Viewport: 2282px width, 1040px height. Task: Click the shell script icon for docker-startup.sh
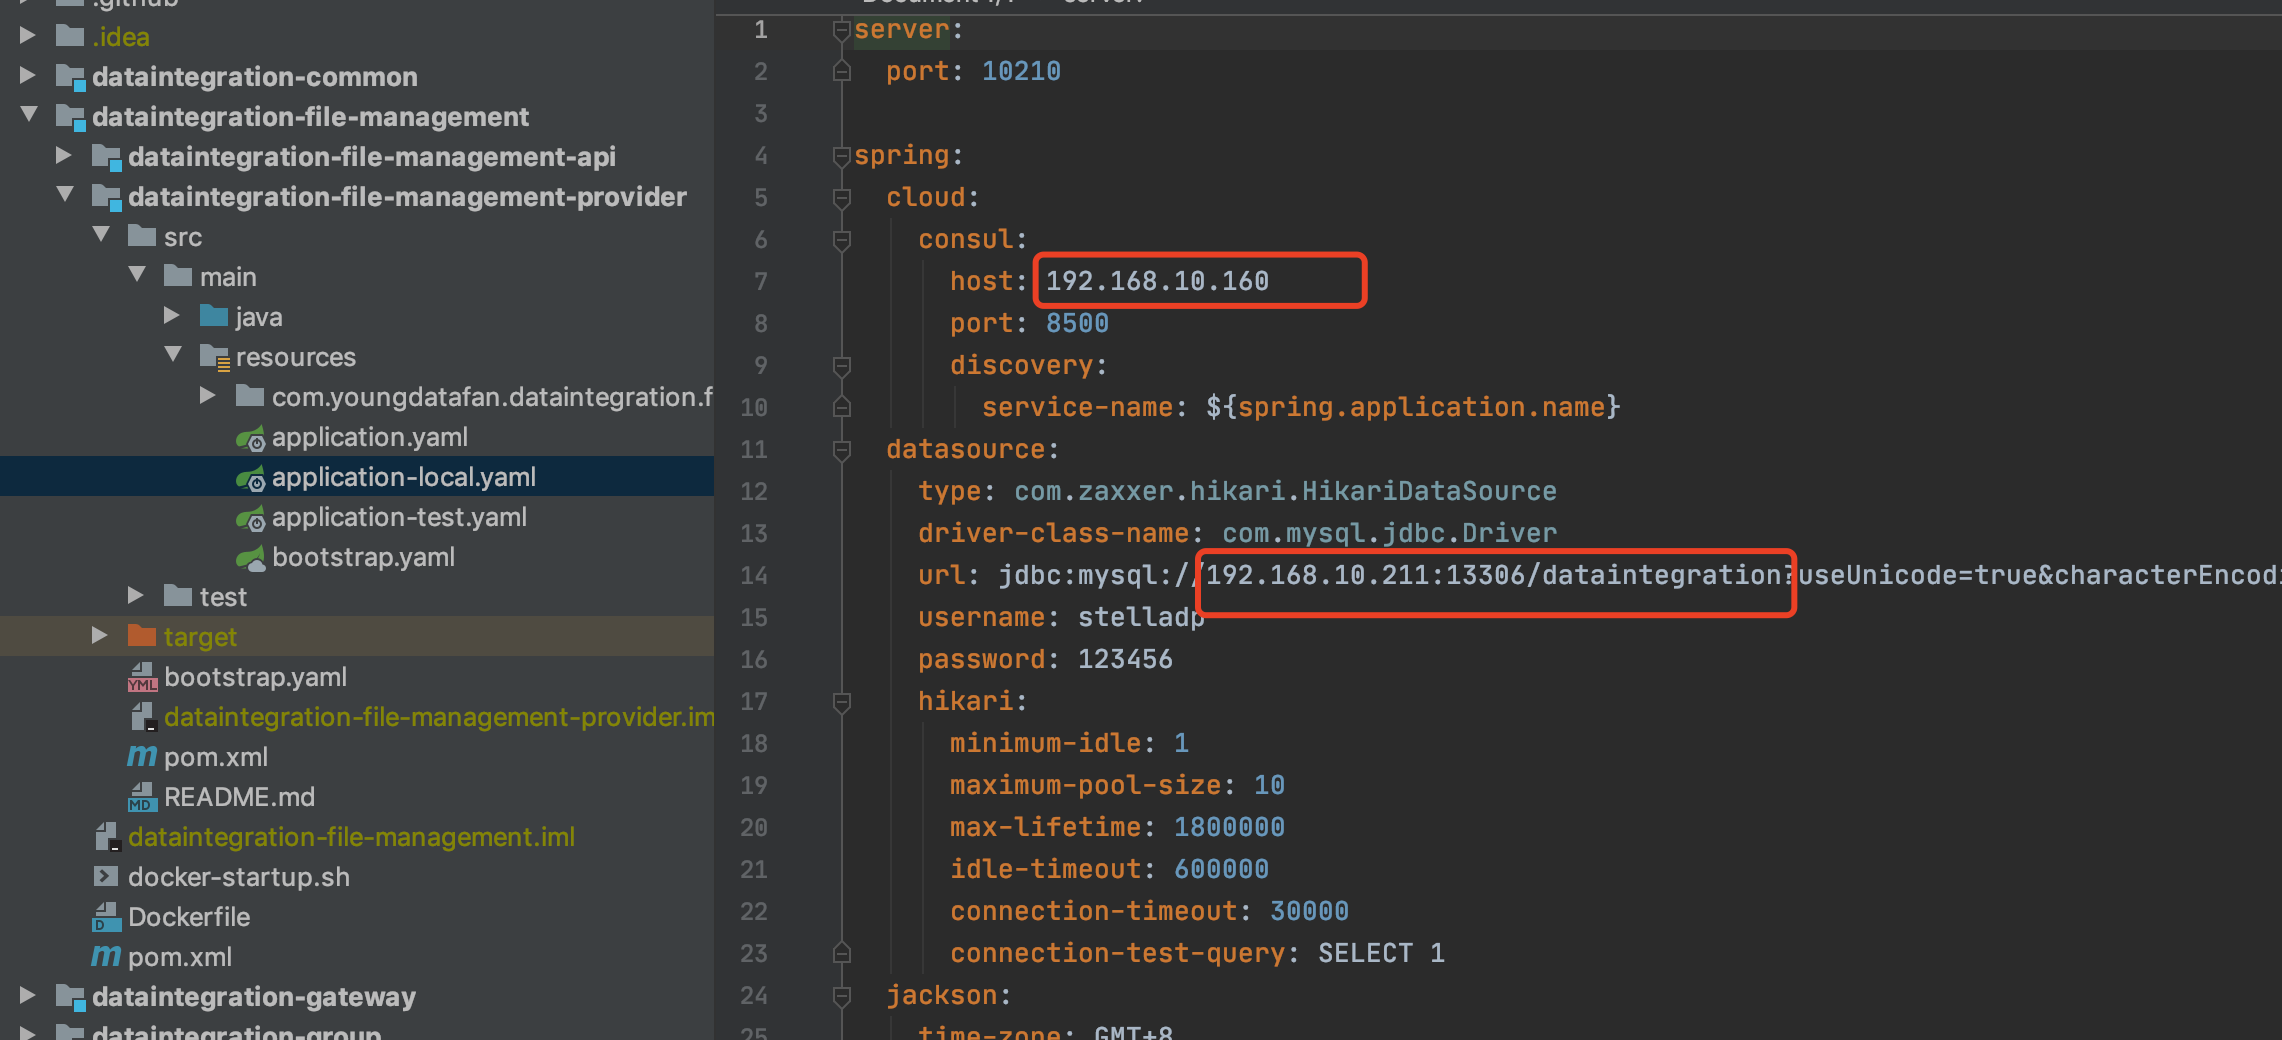click(105, 877)
